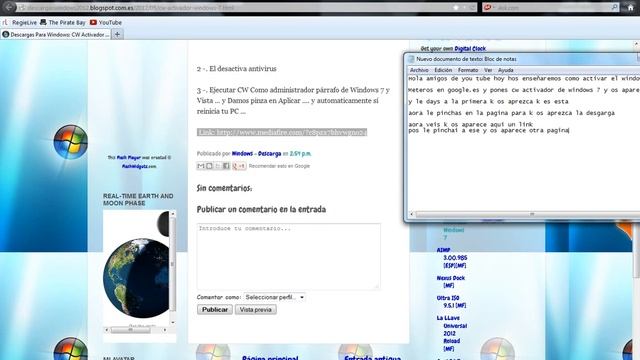
Task: Click the Vista previa button
Action: click(x=256, y=309)
